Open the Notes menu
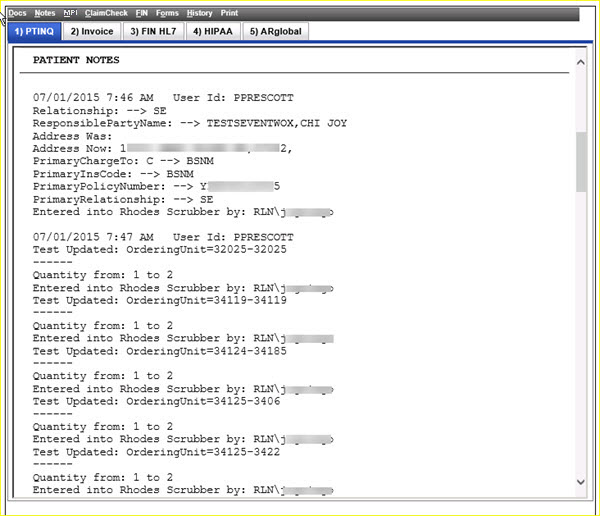 (x=44, y=13)
